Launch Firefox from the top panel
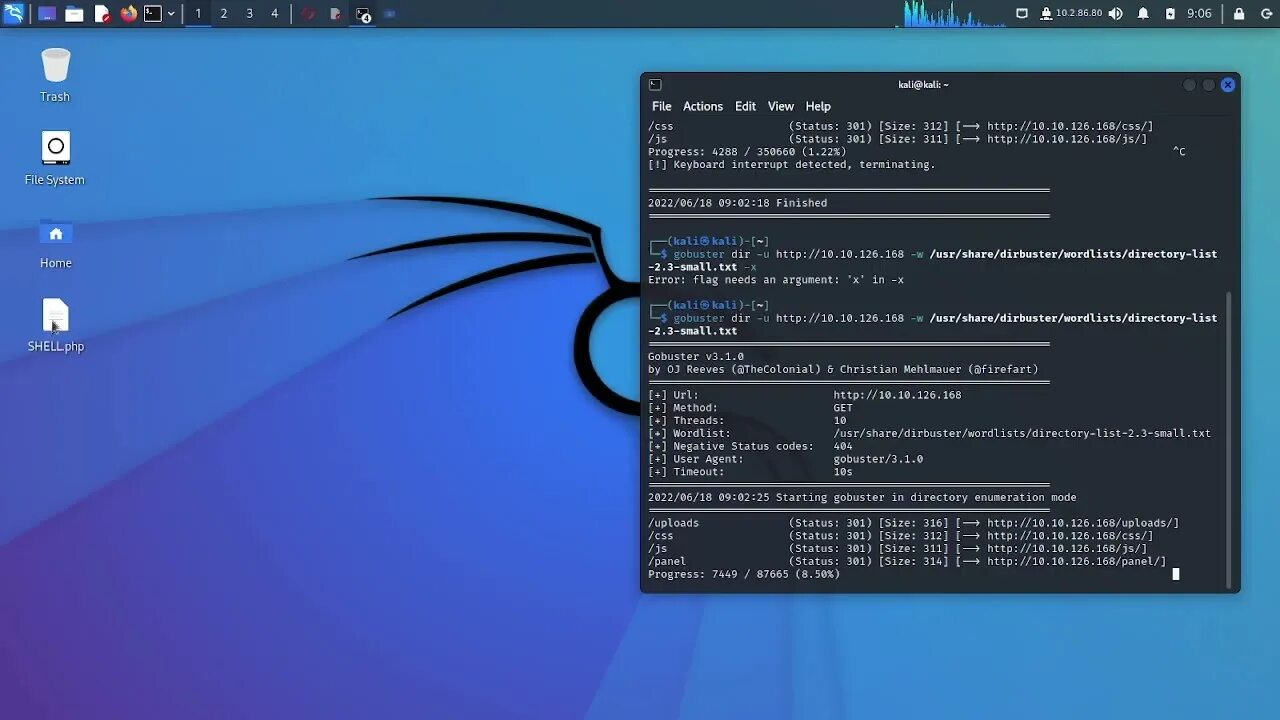Image resolution: width=1280 pixels, height=720 pixels. pos(128,14)
